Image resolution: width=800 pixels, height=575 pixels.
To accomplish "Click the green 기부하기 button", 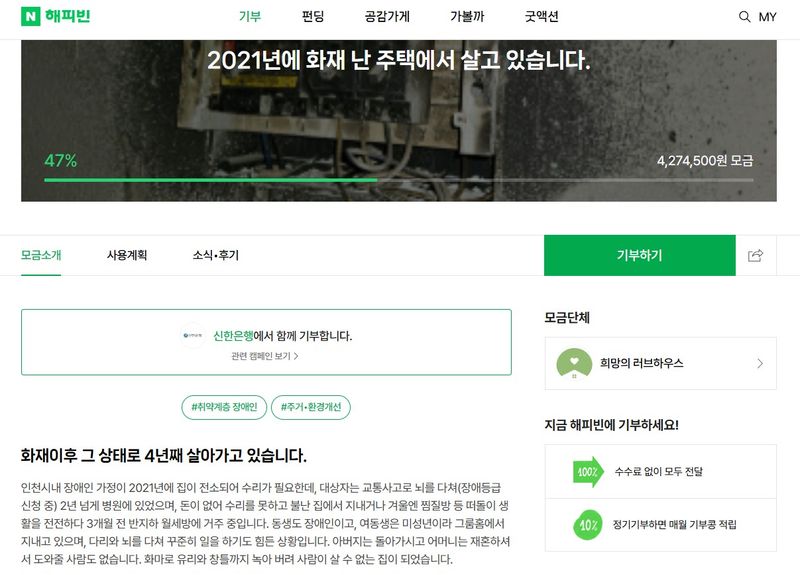I will [x=640, y=255].
